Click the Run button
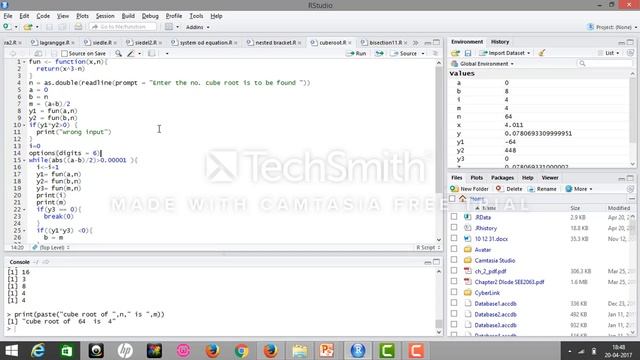Screen dimensions: 640x360 coord(356,53)
